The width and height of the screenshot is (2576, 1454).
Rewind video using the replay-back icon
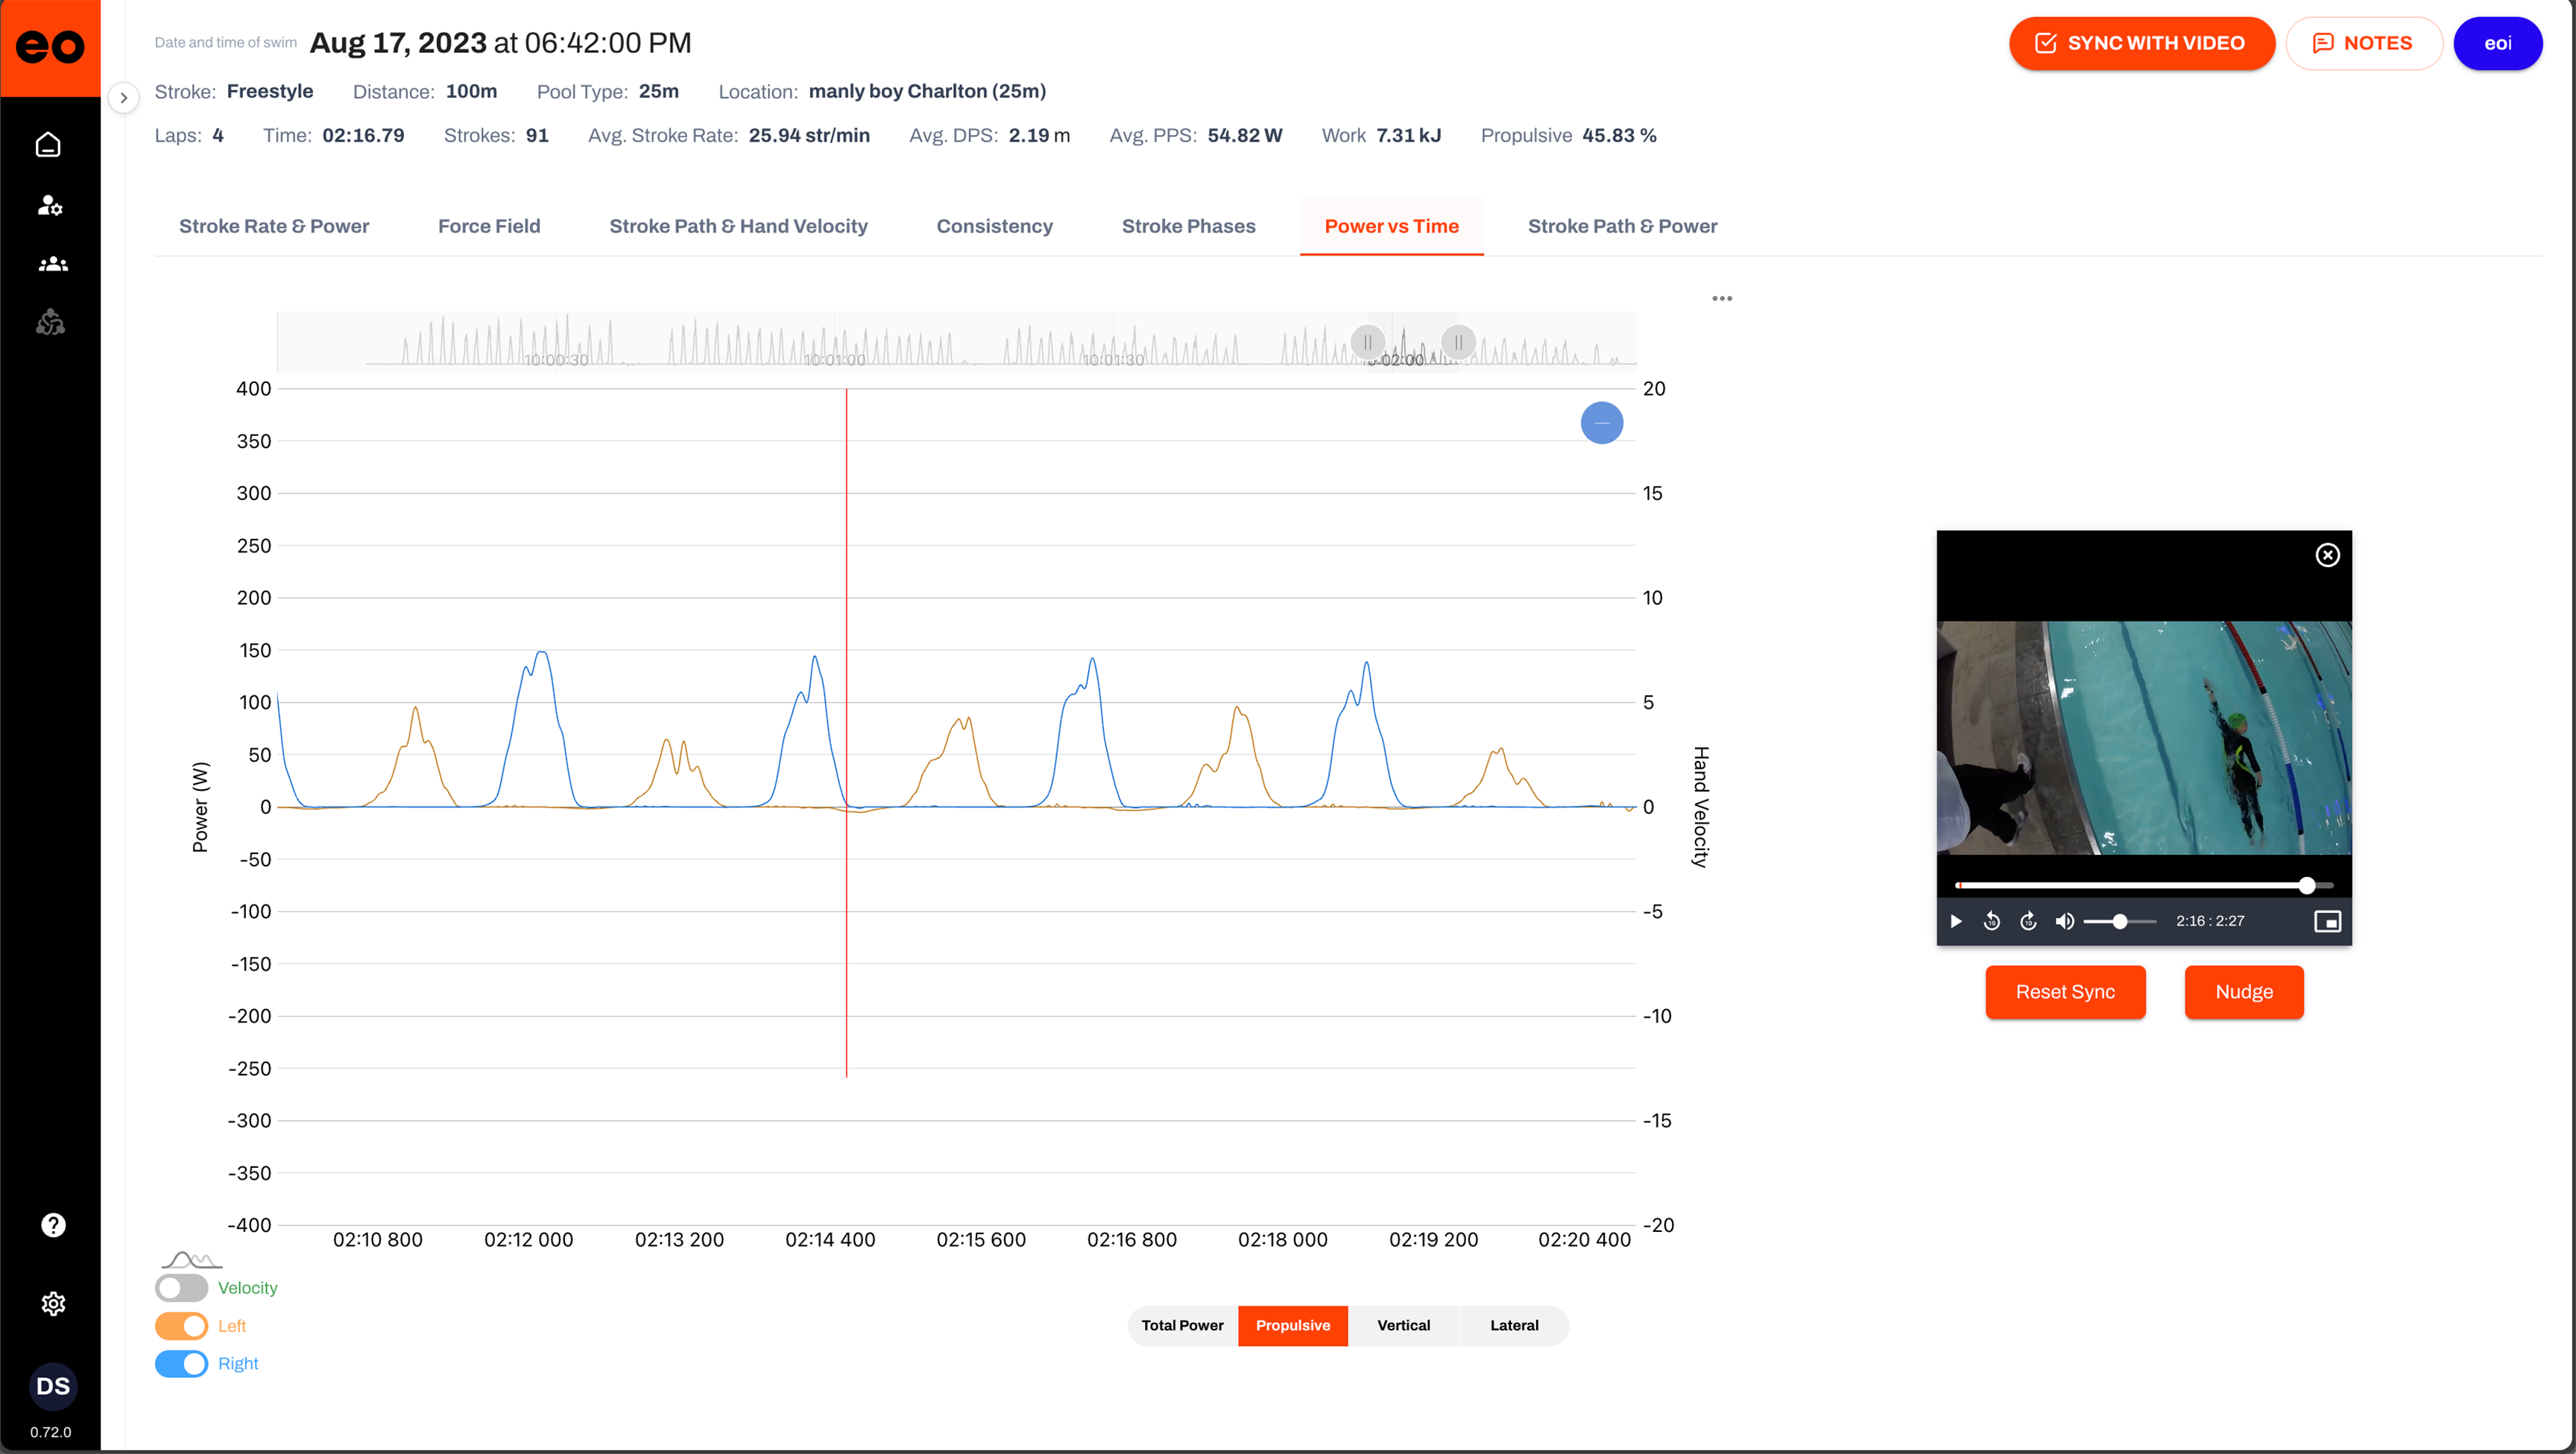click(1991, 921)
